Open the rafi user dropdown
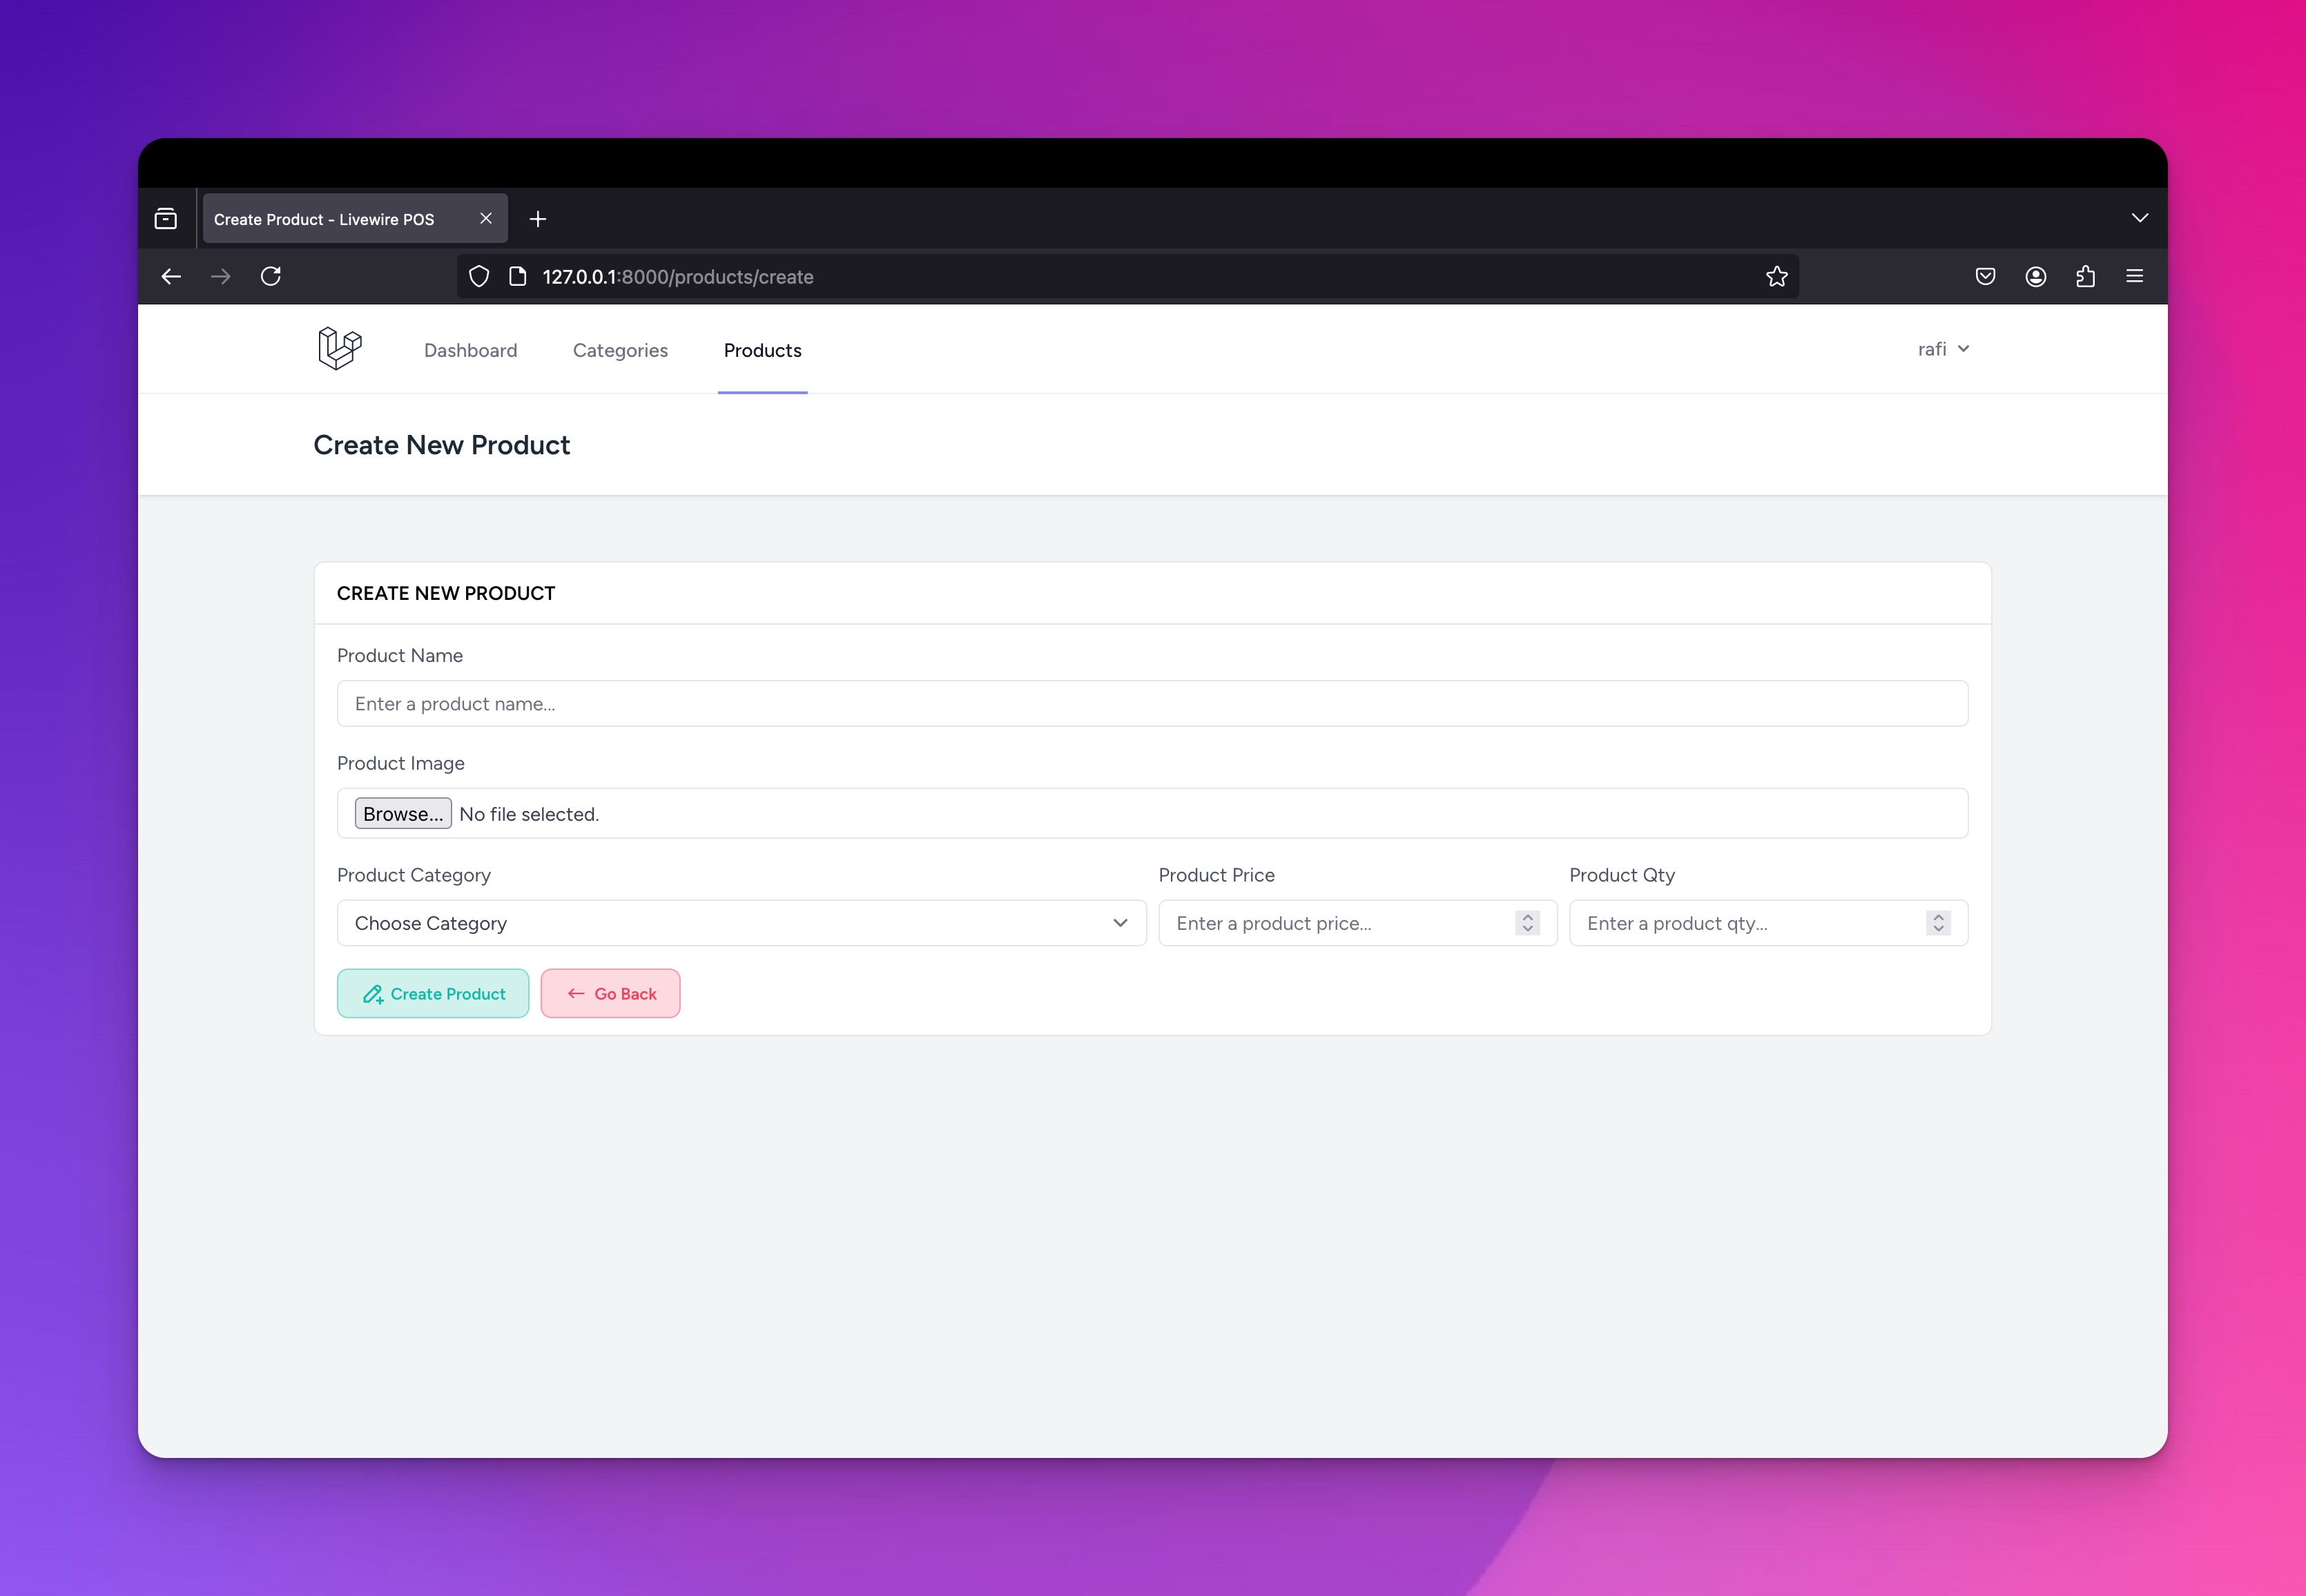 point(1942,349)
